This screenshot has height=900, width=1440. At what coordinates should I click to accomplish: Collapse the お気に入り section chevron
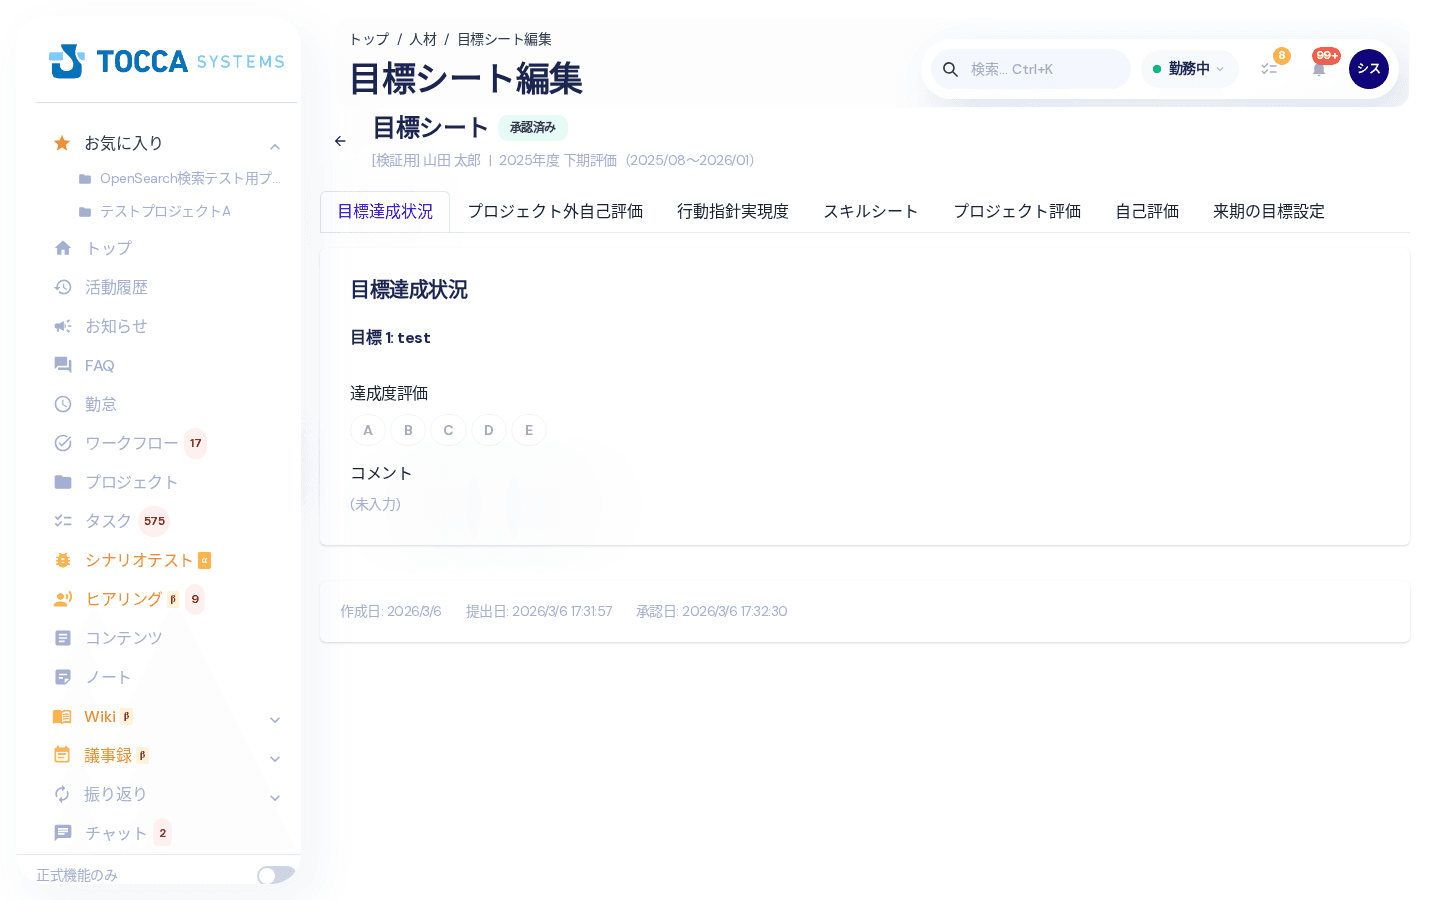[x=275, y=147]
